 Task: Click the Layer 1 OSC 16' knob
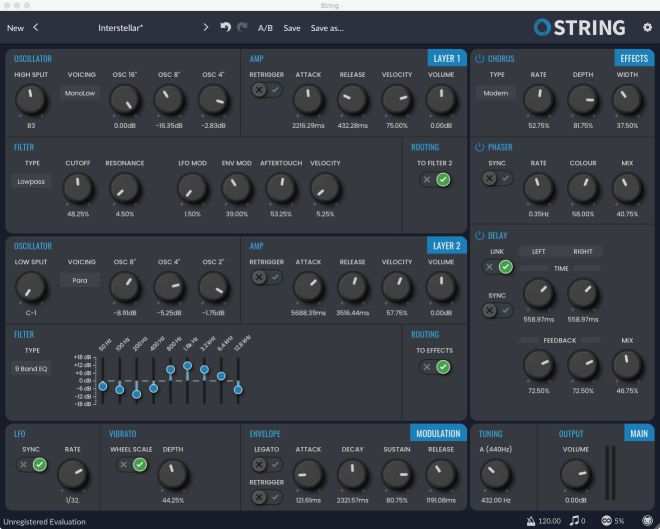click(x=125, y=100)
